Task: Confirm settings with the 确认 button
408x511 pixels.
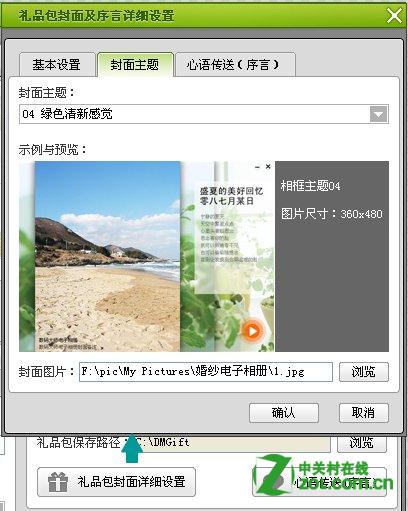Action: pyautogui.click(x=284, y=413)
